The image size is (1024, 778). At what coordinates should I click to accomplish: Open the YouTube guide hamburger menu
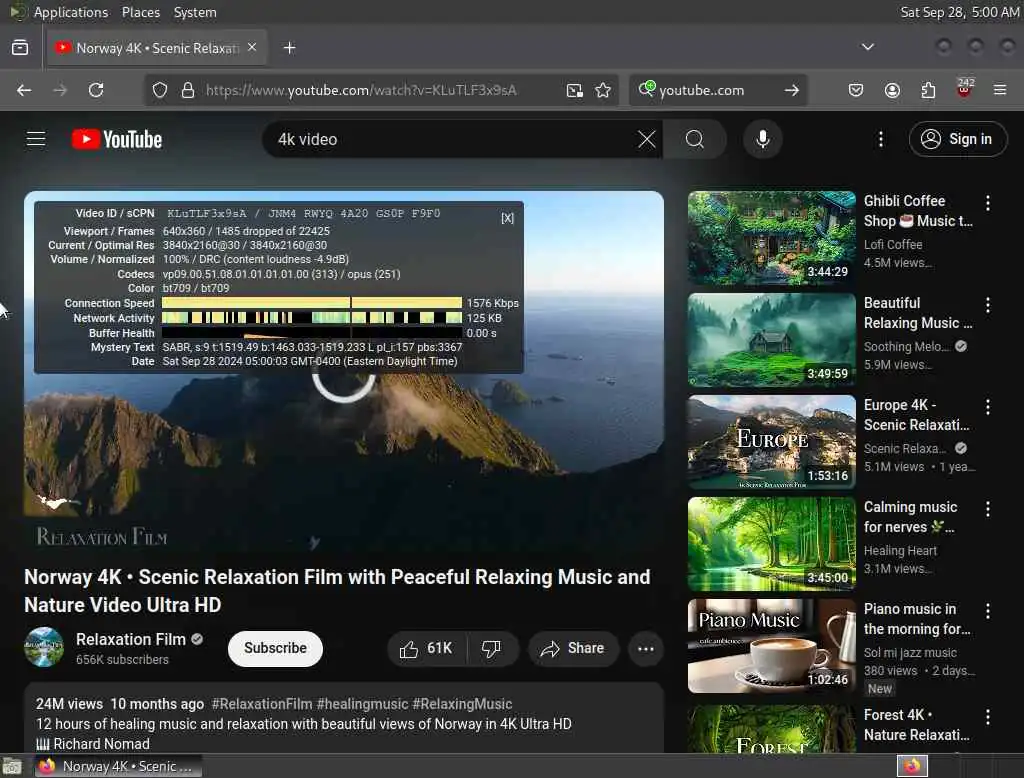36,139
